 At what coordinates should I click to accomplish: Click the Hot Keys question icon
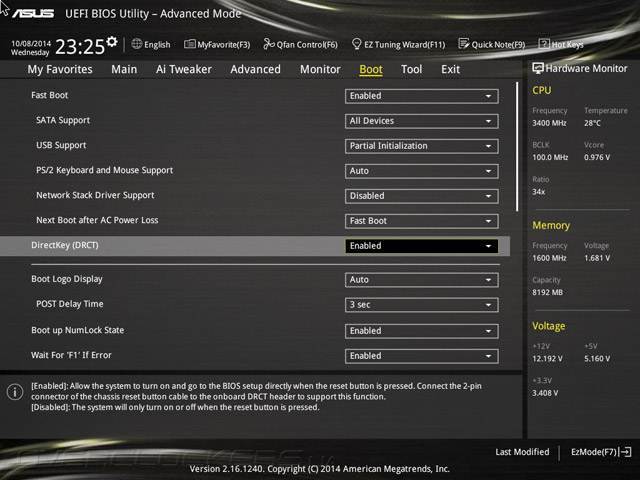[x=544, y=44]
